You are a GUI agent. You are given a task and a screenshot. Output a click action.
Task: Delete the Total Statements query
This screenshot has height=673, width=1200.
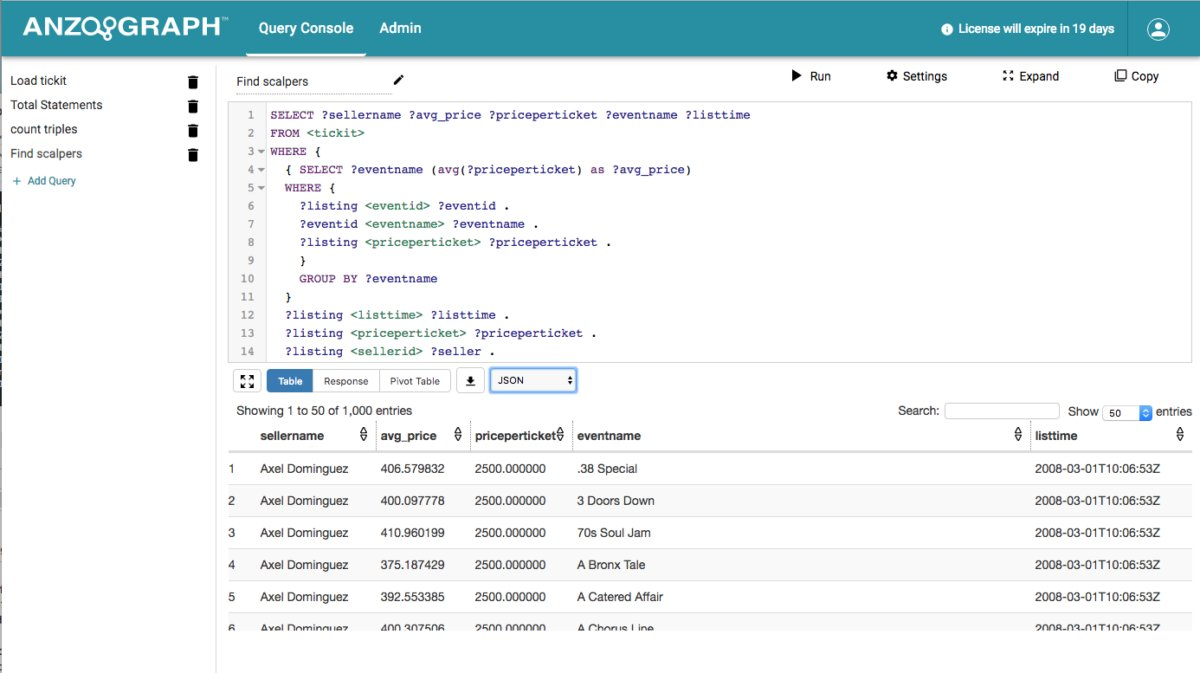tap(193, 106)
